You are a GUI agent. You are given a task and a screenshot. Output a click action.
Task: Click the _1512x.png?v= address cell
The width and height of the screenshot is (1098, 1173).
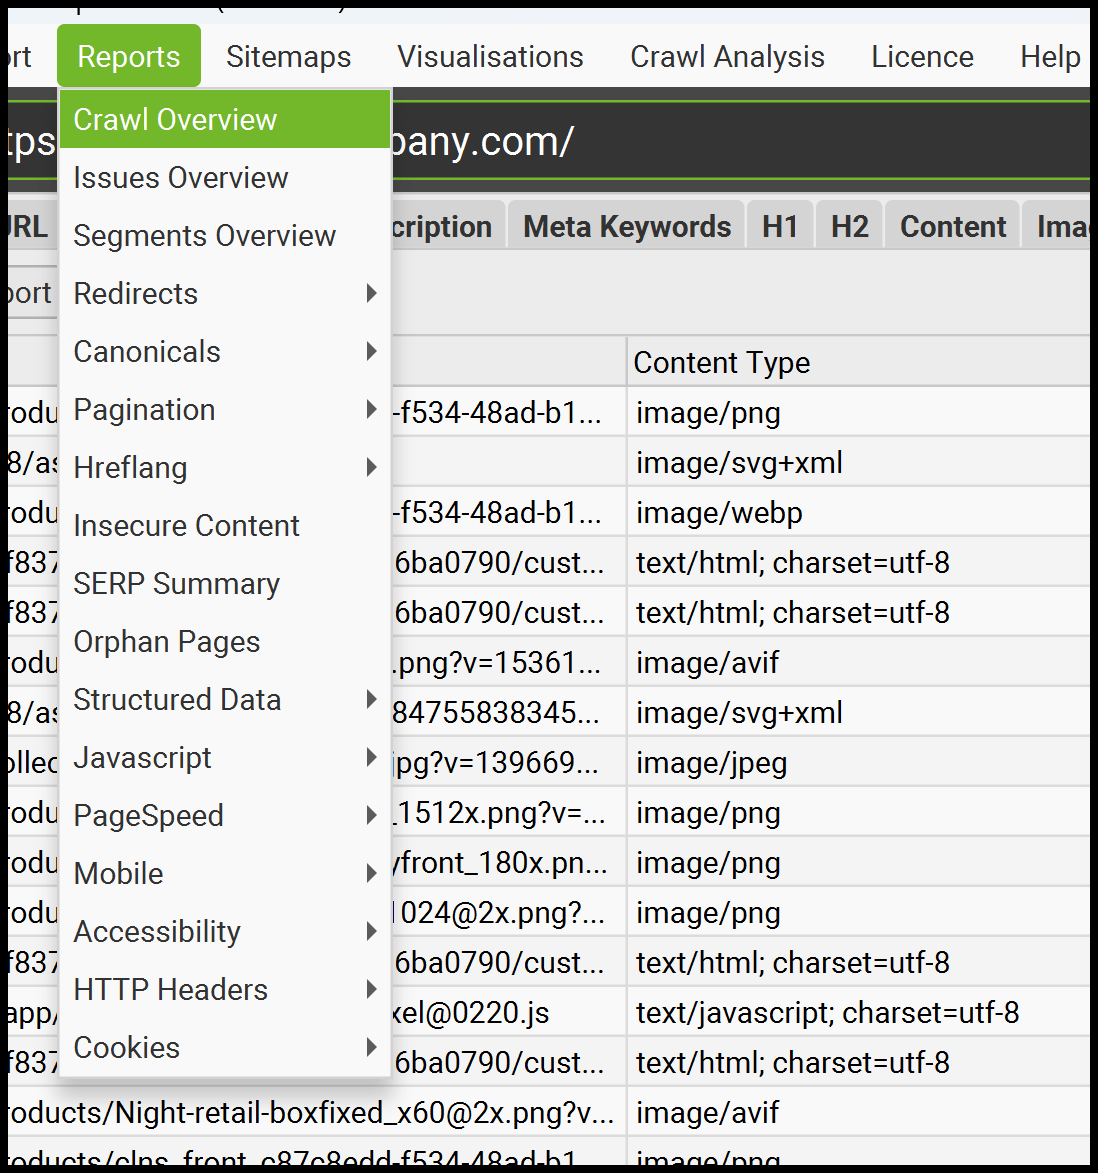tap(509, 813)
